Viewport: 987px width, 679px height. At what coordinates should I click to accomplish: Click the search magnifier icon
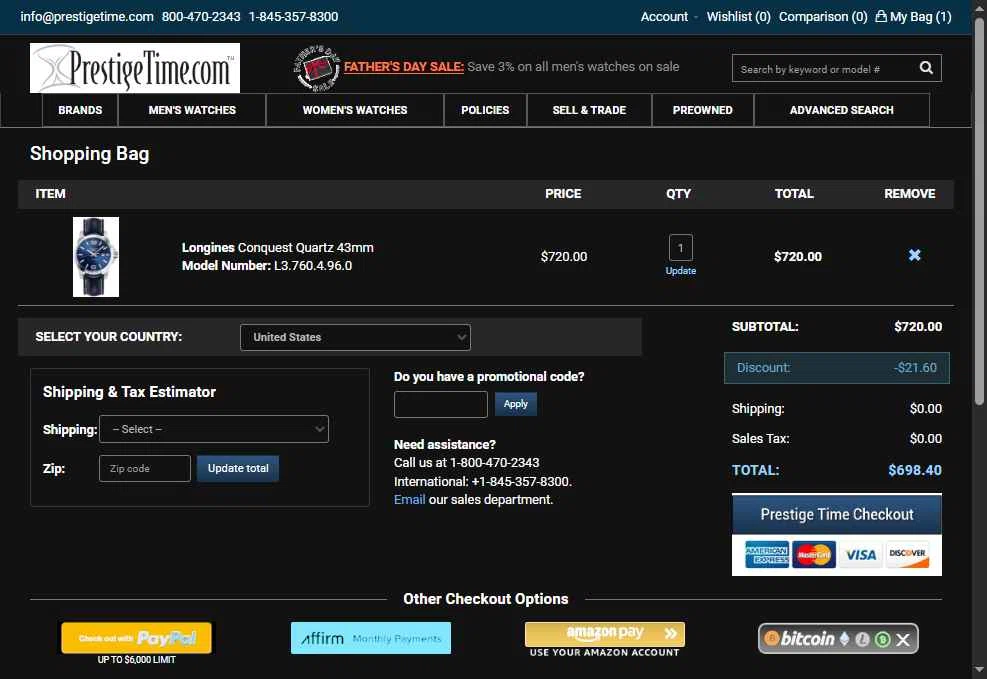(x=926, y=67)
